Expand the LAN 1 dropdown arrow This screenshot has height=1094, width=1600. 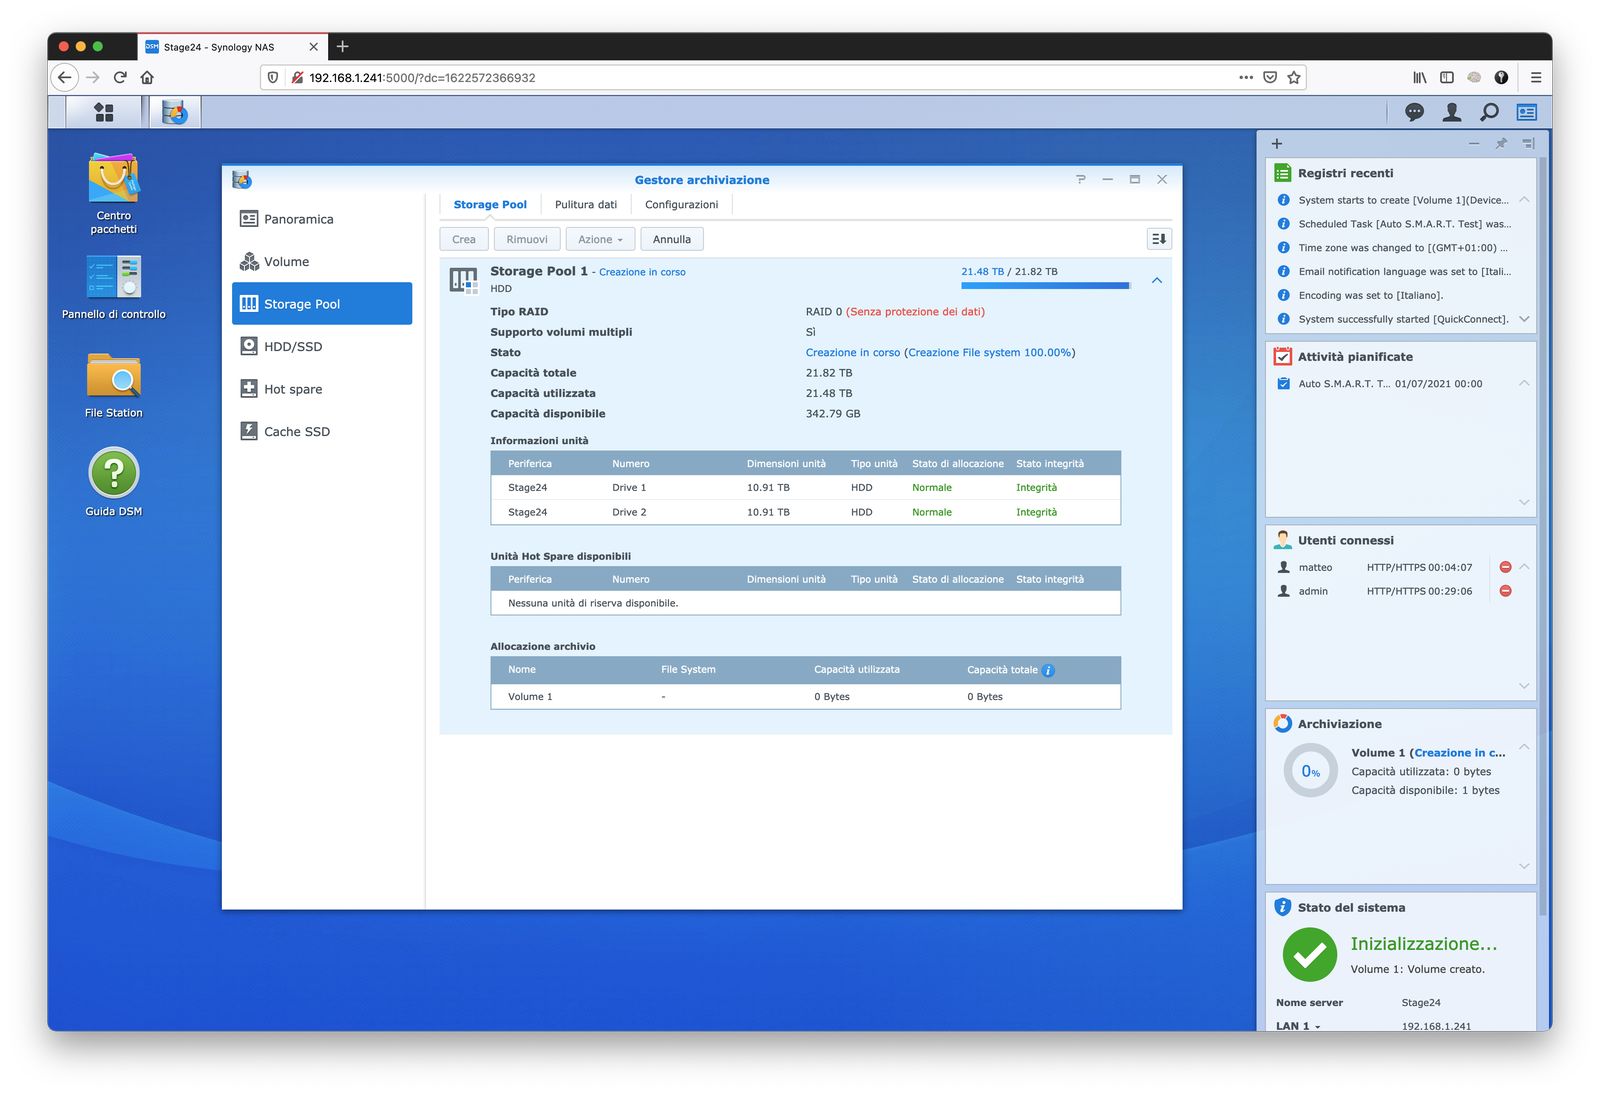click(1317, 1026)
